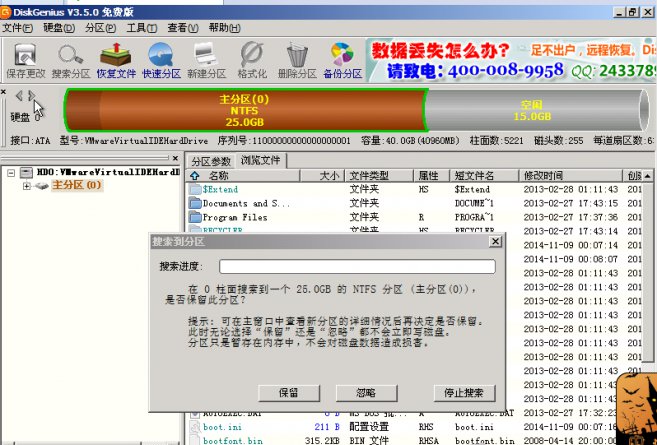Click the 配置设置 file type cell

369,427
